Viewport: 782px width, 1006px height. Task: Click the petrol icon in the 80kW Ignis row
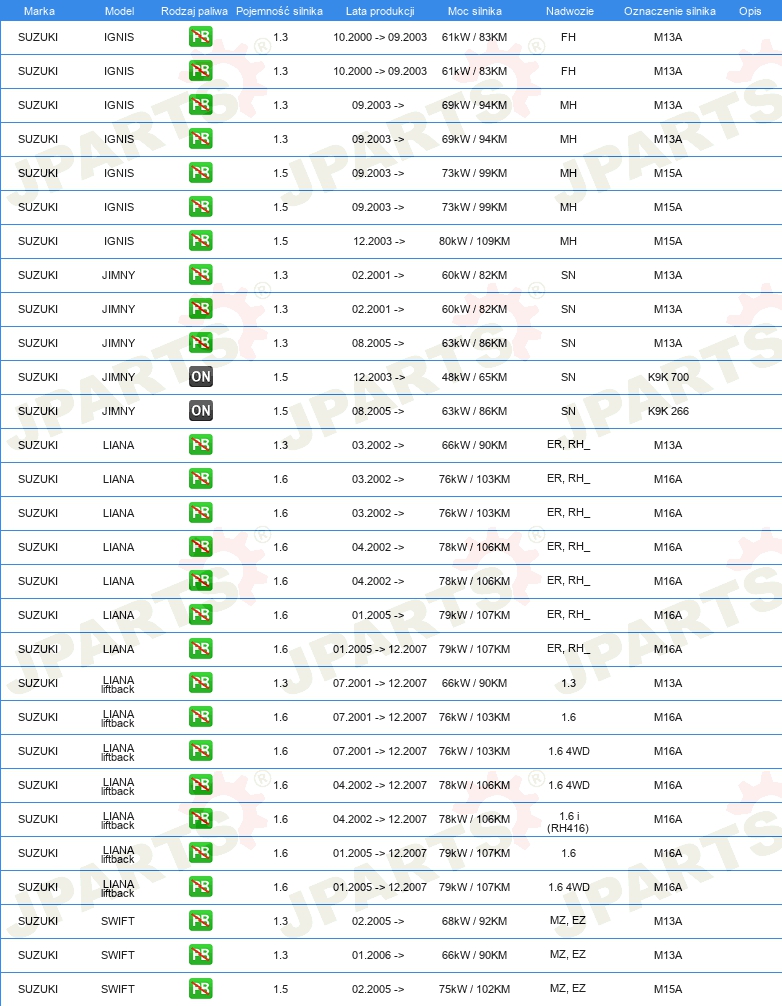(x=201, y=241)
